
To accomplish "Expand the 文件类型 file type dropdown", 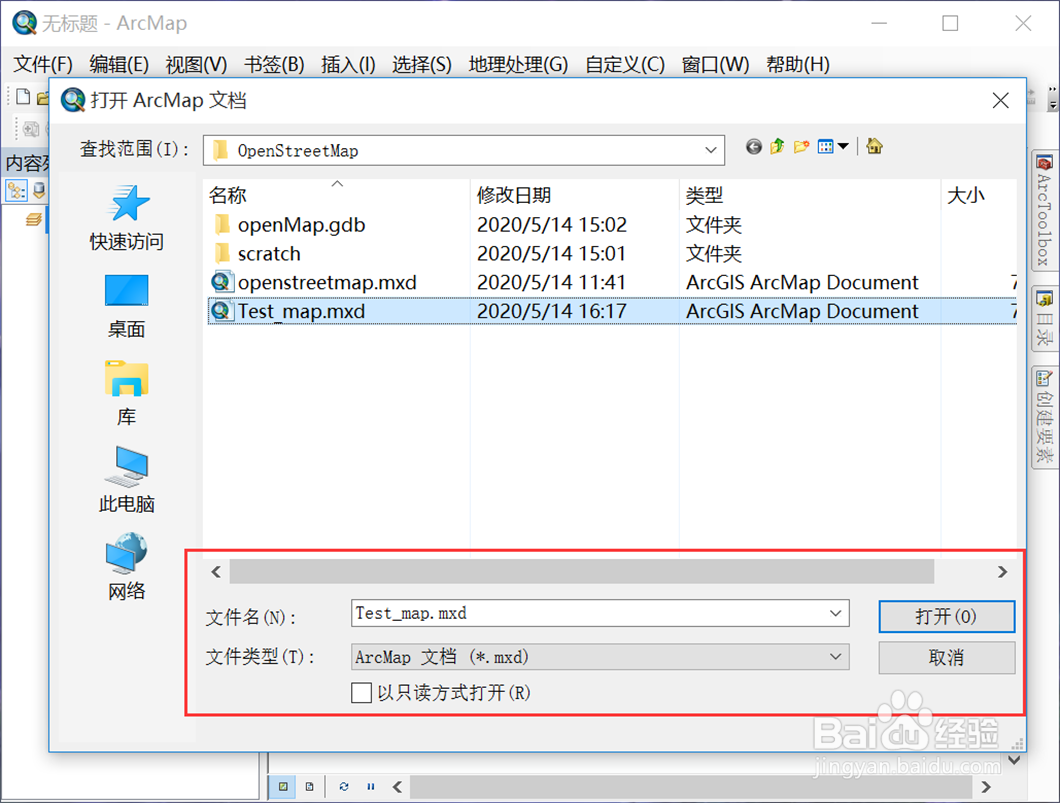I will [836, 657].
